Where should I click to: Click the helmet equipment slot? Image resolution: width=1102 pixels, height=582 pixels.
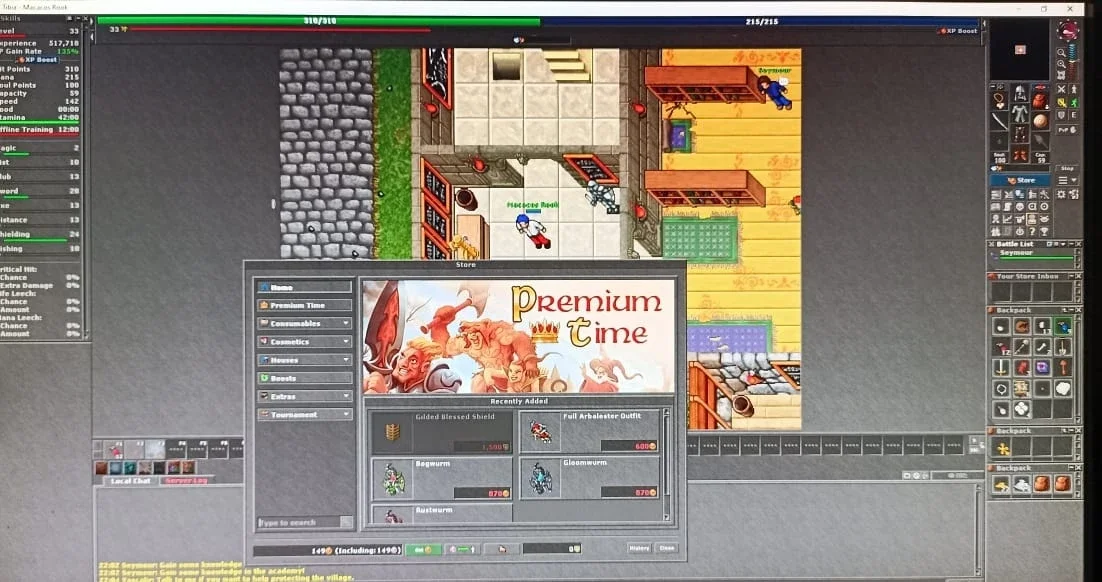click(x=1020, y=93)
